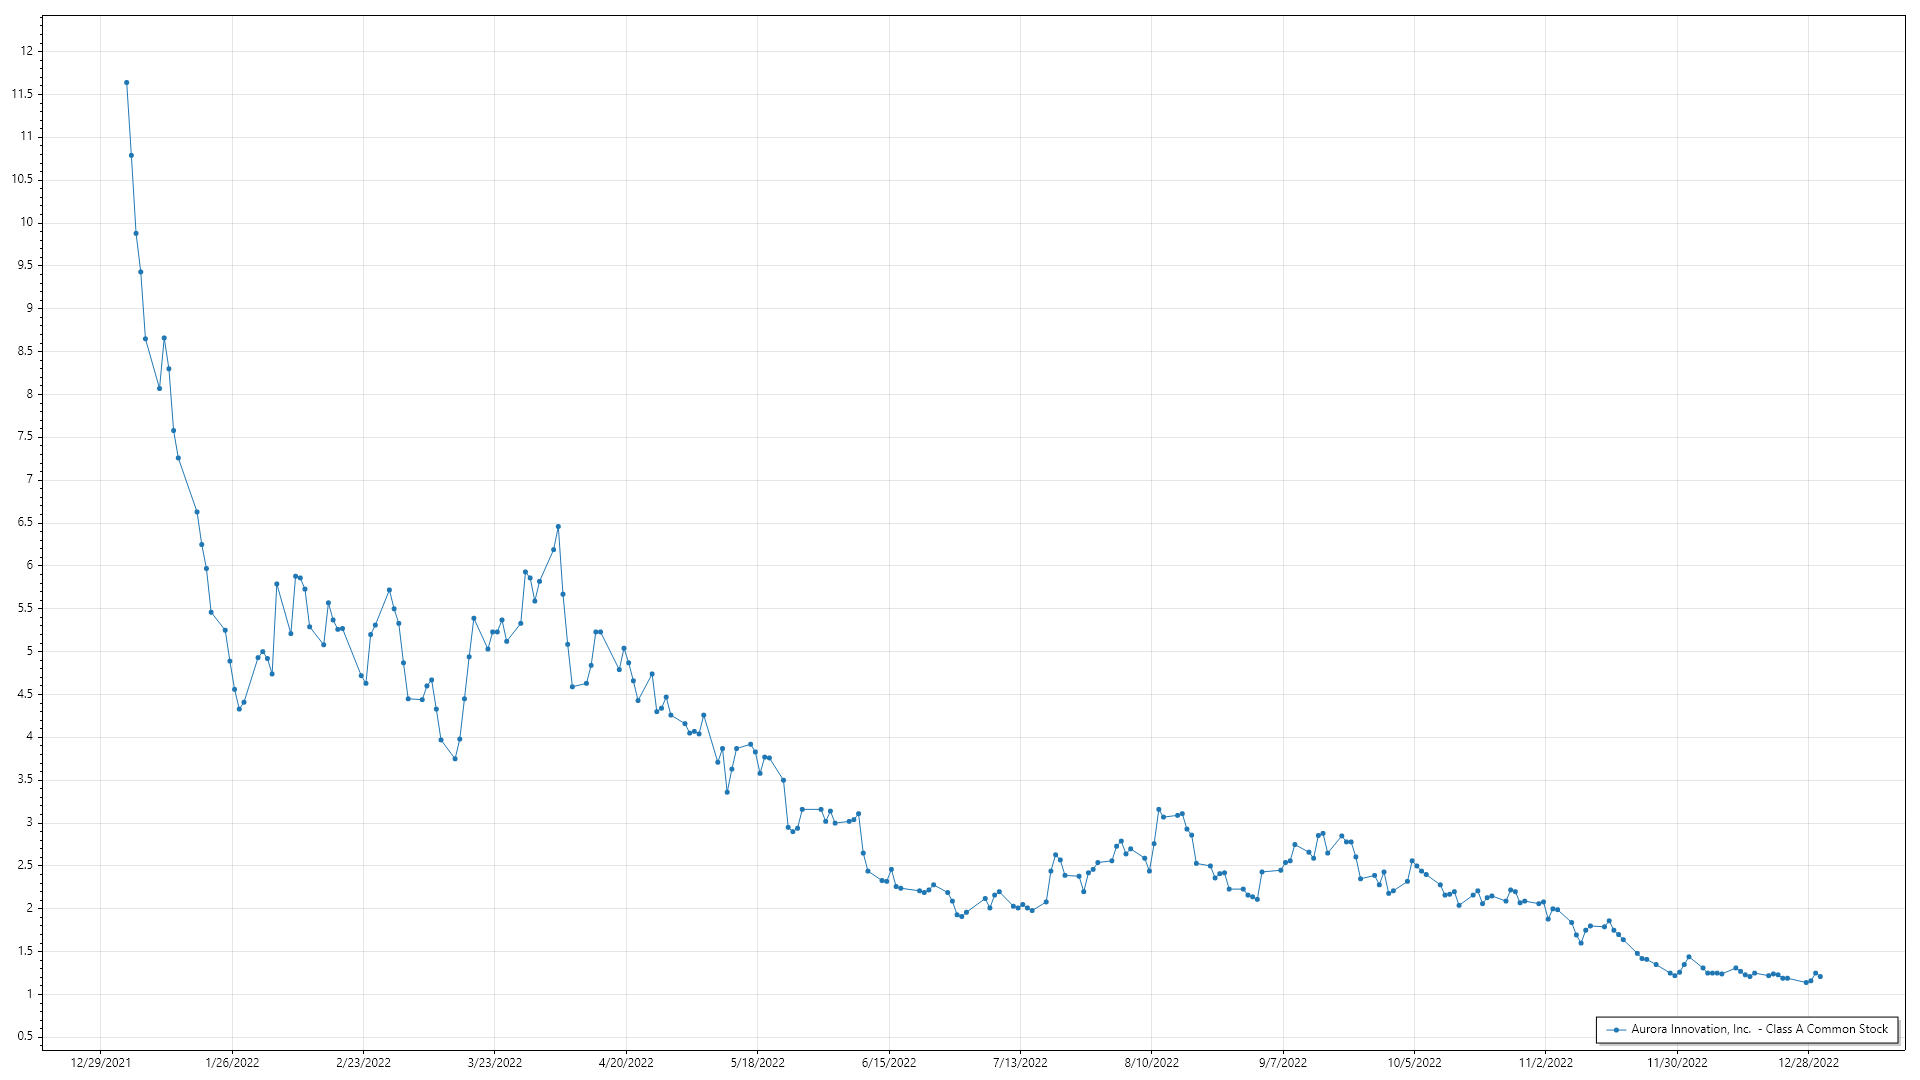
Task: Click the 6.5 value on the y-axis
Action: (25, 522)
